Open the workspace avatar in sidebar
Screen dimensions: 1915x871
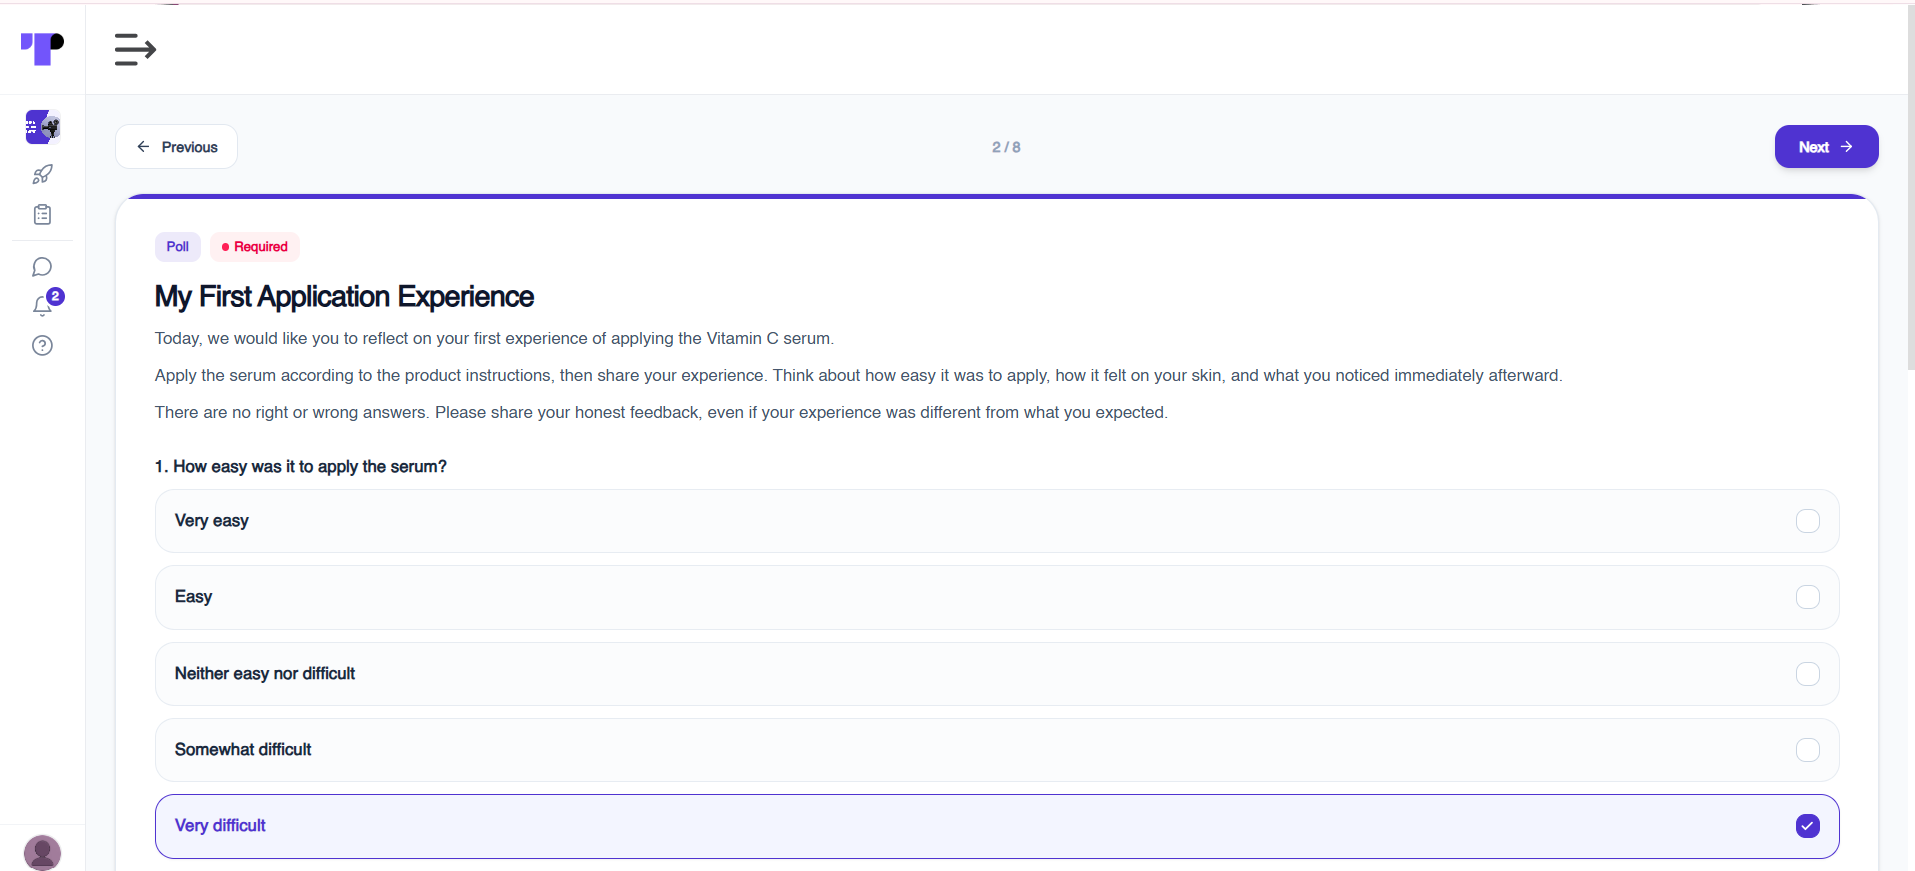[x=42, y=127]
